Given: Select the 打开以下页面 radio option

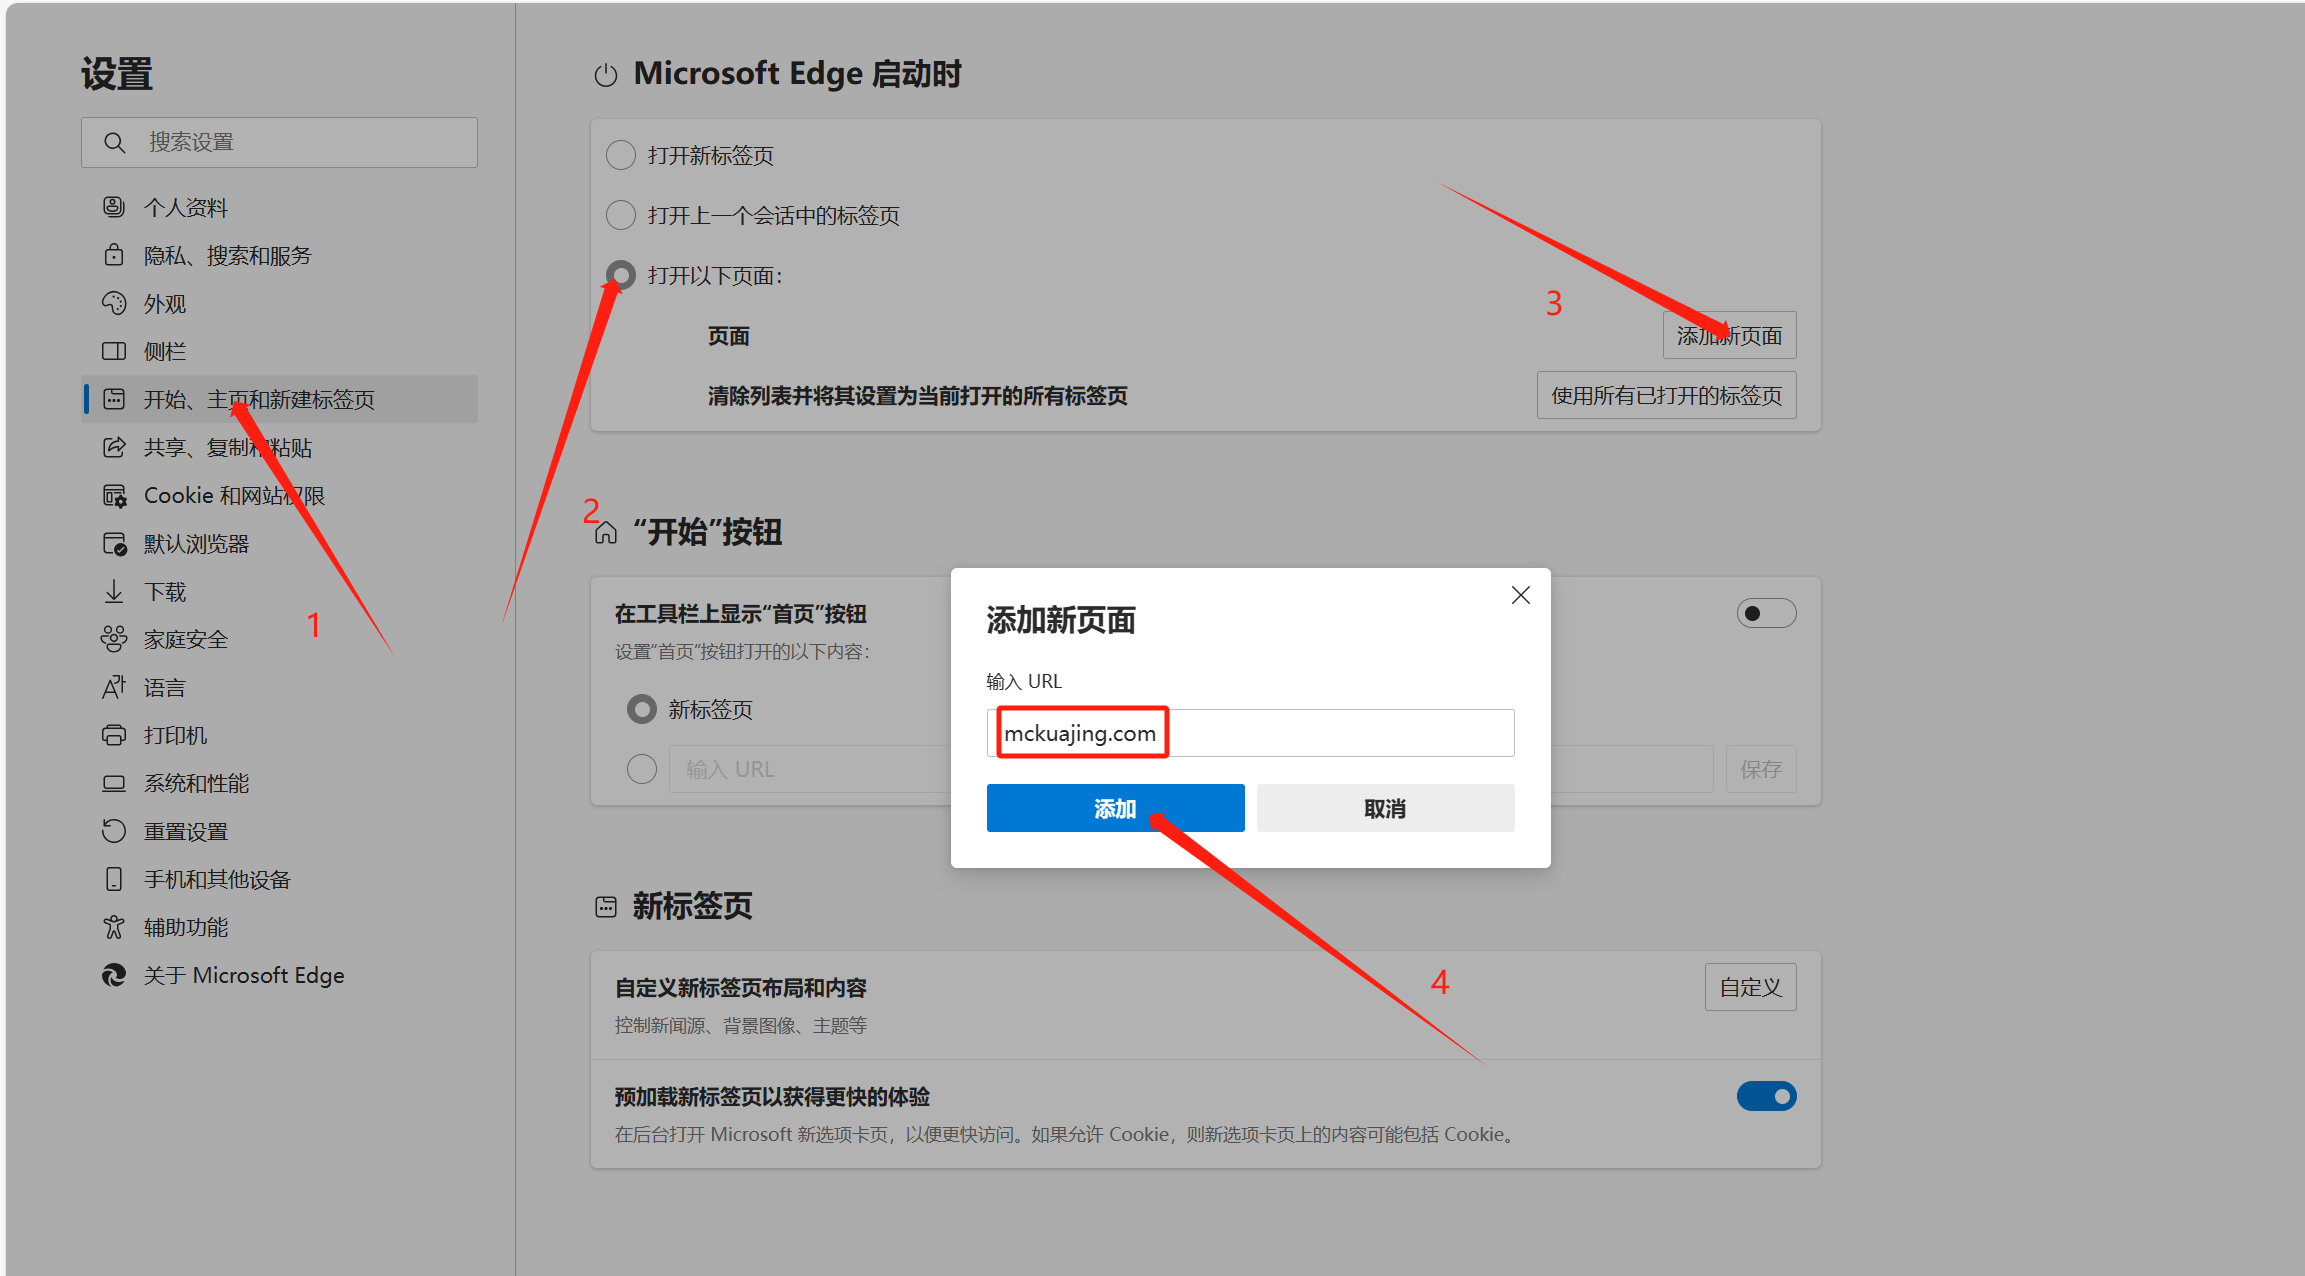Looking at the screenshot, I should (621, 275).
